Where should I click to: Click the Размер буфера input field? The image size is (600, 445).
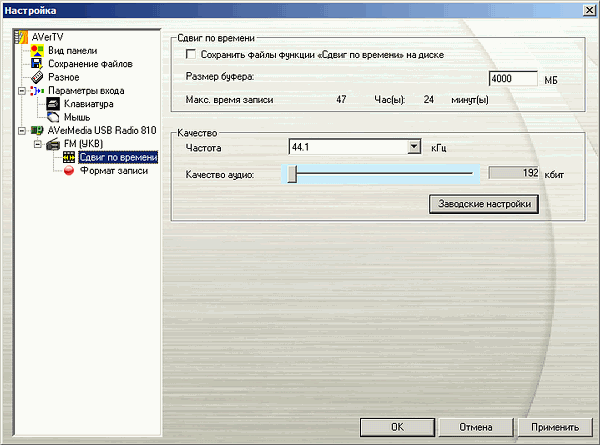point(513,79)
